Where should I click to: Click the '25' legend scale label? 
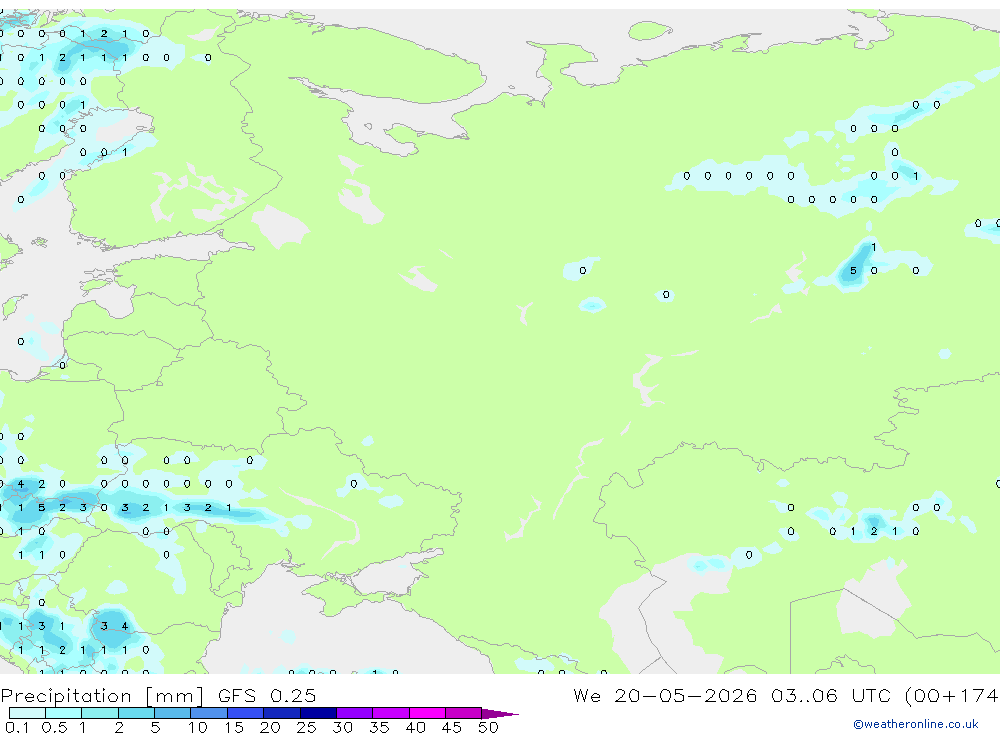tap(307, 727)
